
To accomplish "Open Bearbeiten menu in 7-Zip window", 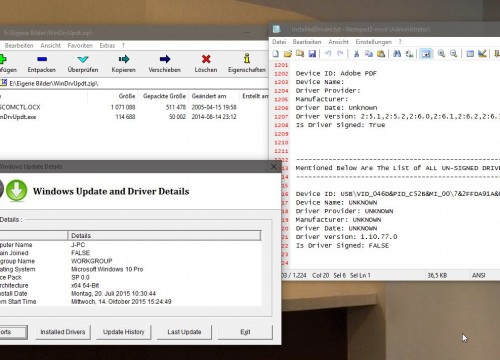I will (19, 45).
